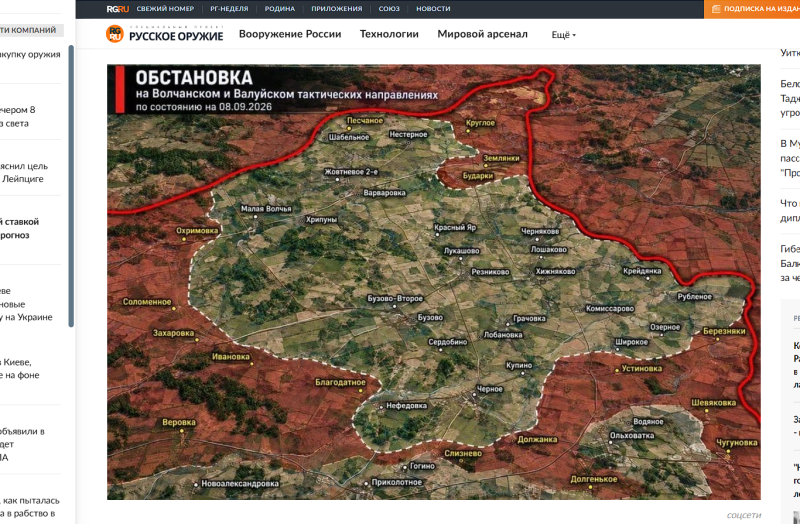Click the RG.RU orange round logo icon
Viewport: 800px width, 524px height.
click(115, 34)
